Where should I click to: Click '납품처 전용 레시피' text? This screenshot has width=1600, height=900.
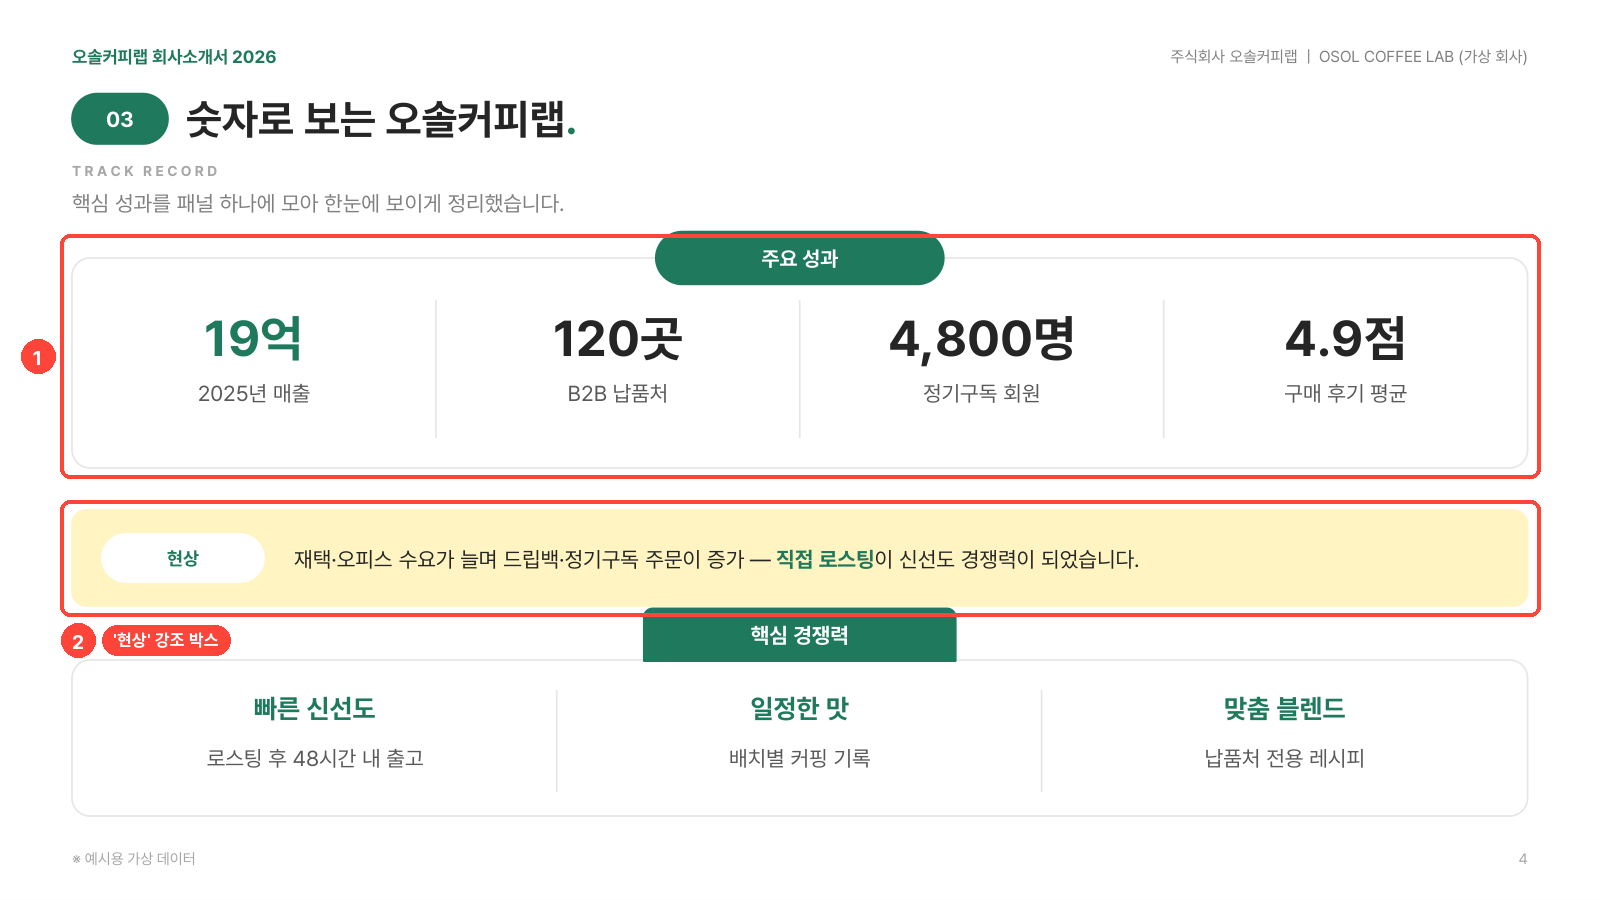click(x=1285, y=759)
